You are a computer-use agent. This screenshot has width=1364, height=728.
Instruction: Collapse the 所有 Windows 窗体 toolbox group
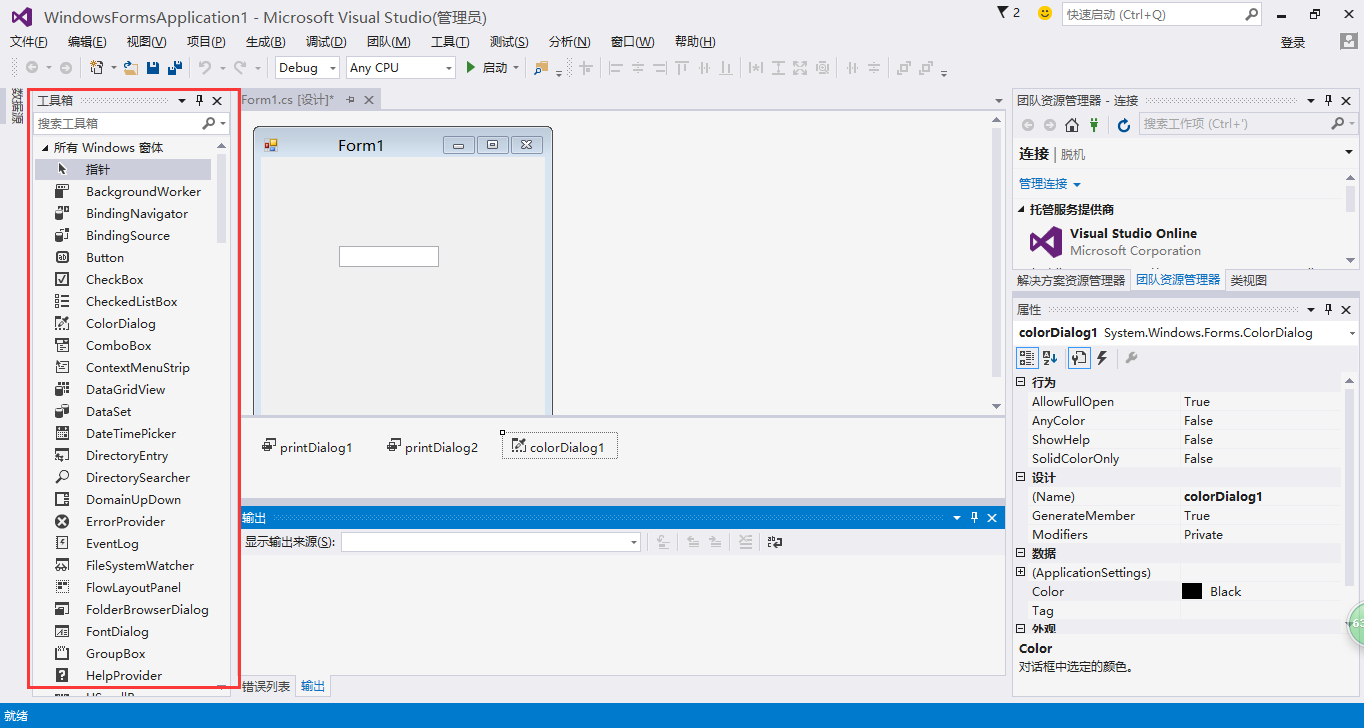[x=45, y=147]
